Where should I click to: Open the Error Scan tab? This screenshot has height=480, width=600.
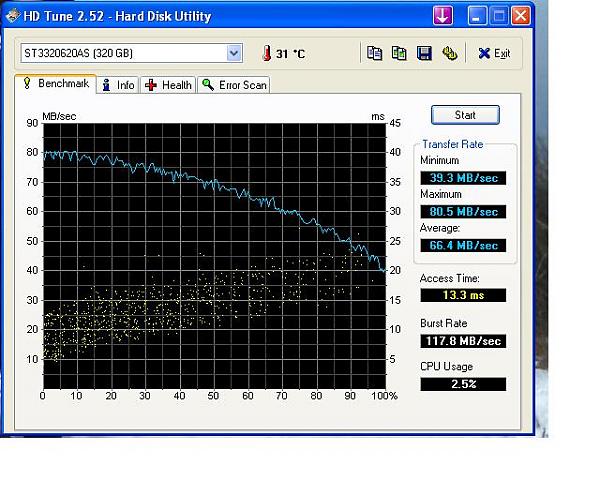(x=234, y=85)
